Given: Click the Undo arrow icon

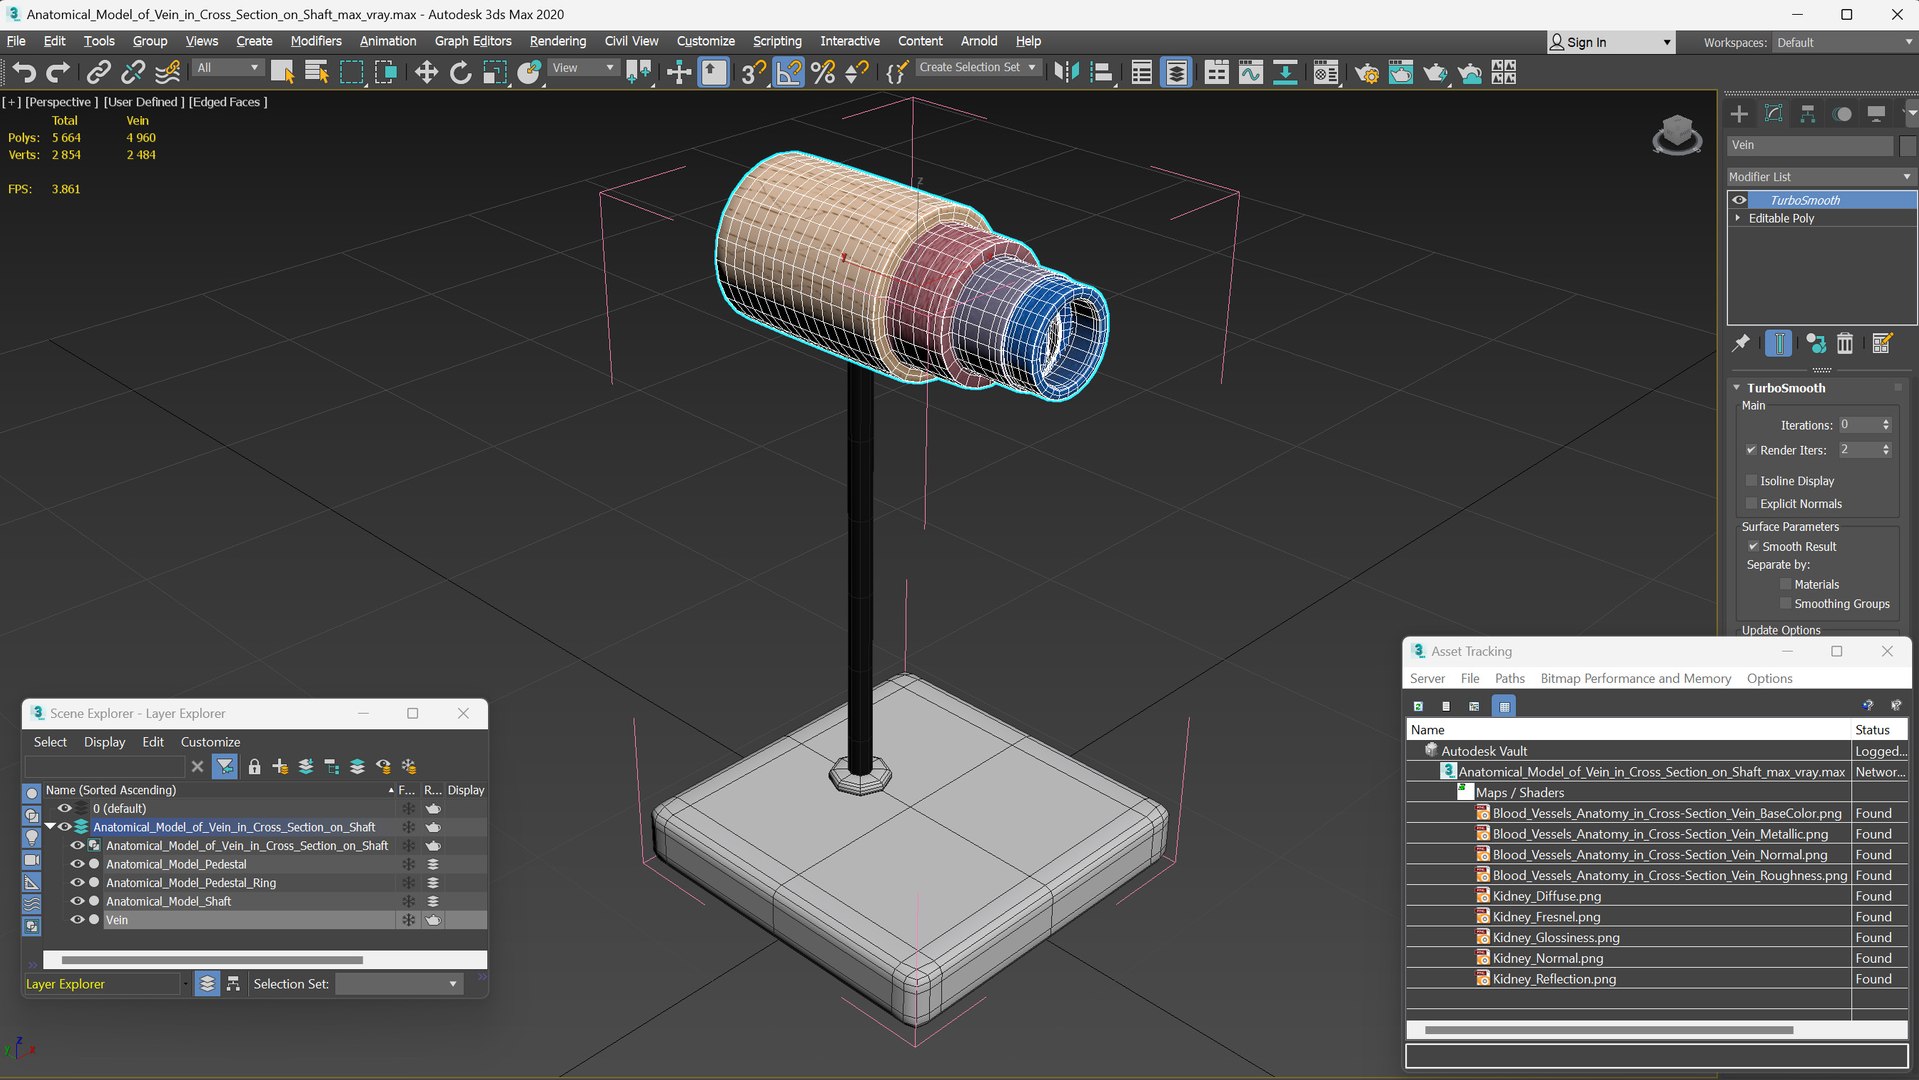Looking at the screenshot, I should pyautogui.click(x=24, y=72).
